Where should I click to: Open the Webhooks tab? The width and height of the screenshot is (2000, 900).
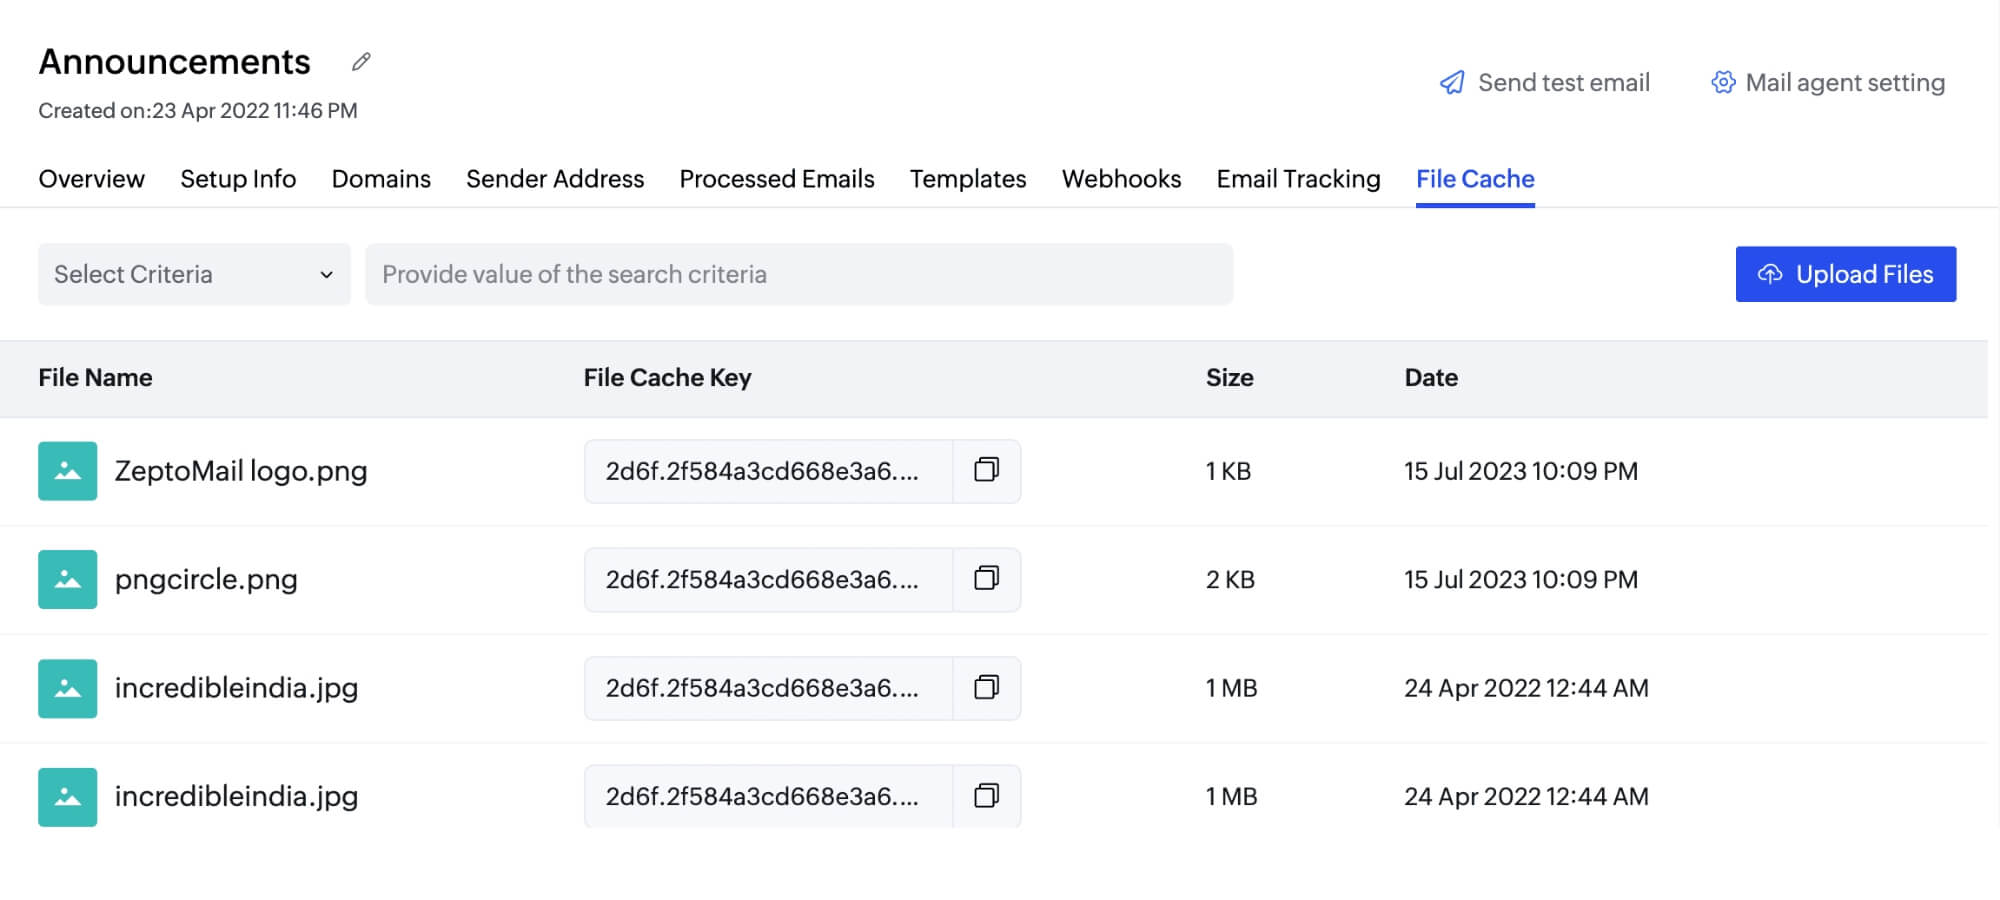[x=1121, y=179]
